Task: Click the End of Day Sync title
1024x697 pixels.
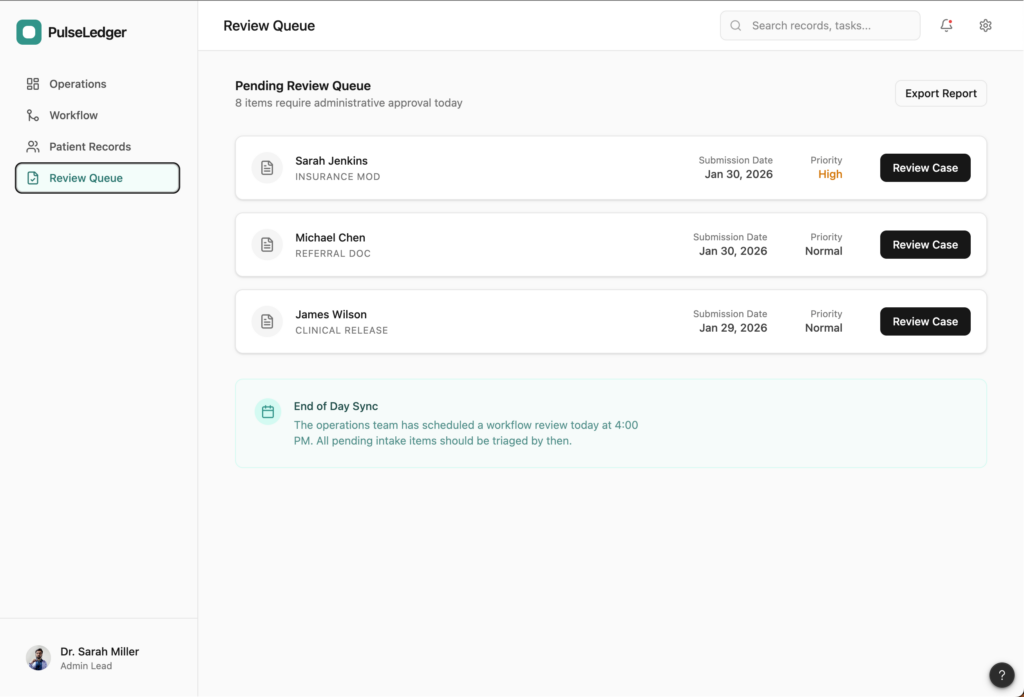Action: tap(336, 406)
